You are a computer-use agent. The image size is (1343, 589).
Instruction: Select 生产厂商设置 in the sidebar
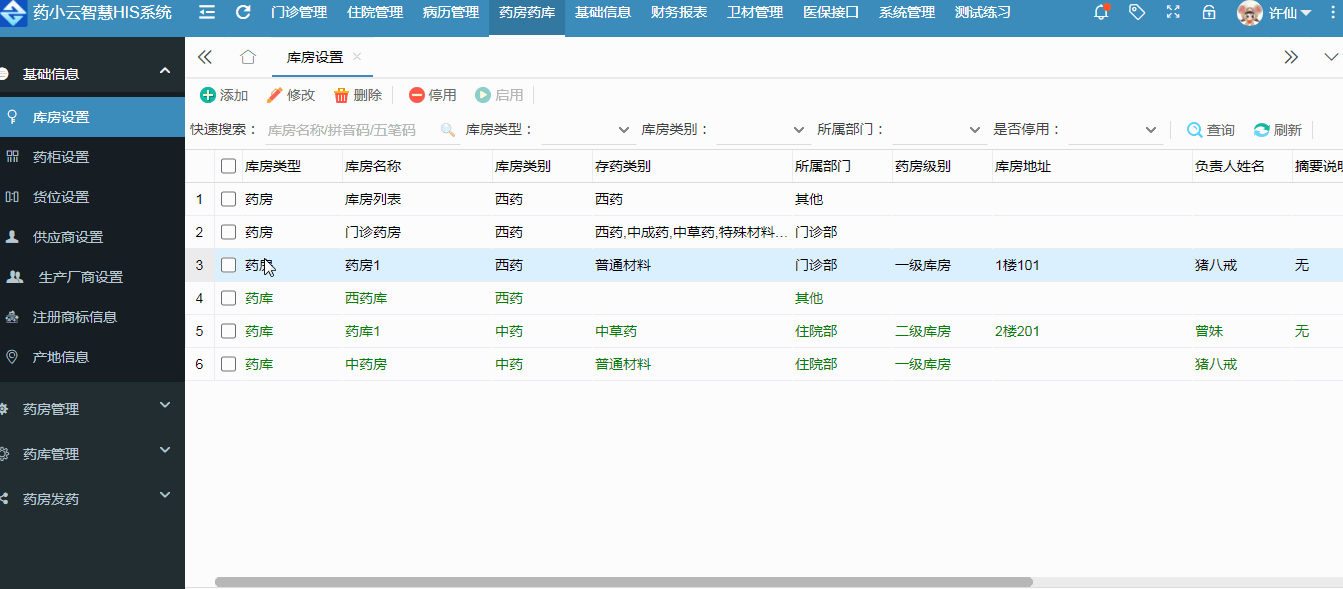click(92, 277)
